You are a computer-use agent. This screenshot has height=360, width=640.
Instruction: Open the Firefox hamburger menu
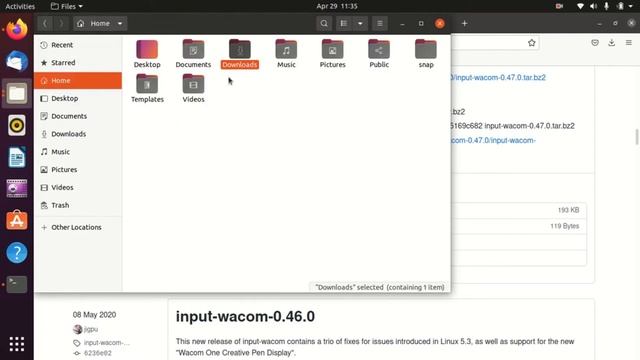[x=629, y=42]
